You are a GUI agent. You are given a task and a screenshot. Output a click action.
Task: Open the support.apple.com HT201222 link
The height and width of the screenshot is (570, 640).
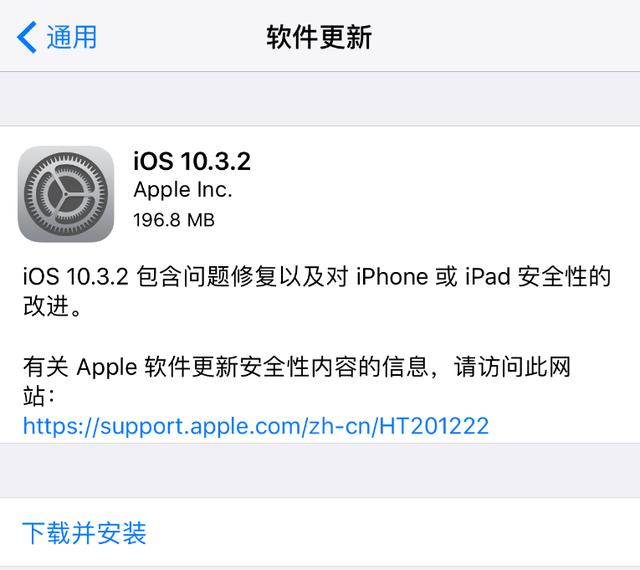(x=256, y=426)
